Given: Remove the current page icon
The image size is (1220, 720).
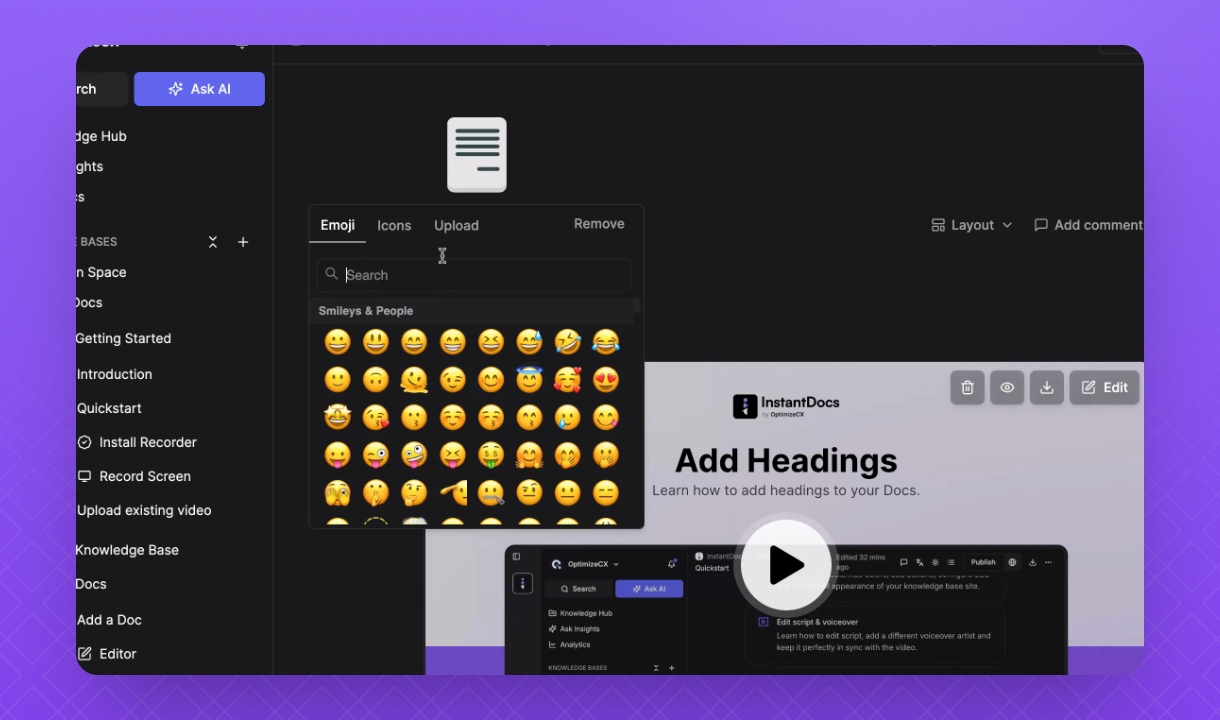Looking at the screenshot, I should 599,224.
